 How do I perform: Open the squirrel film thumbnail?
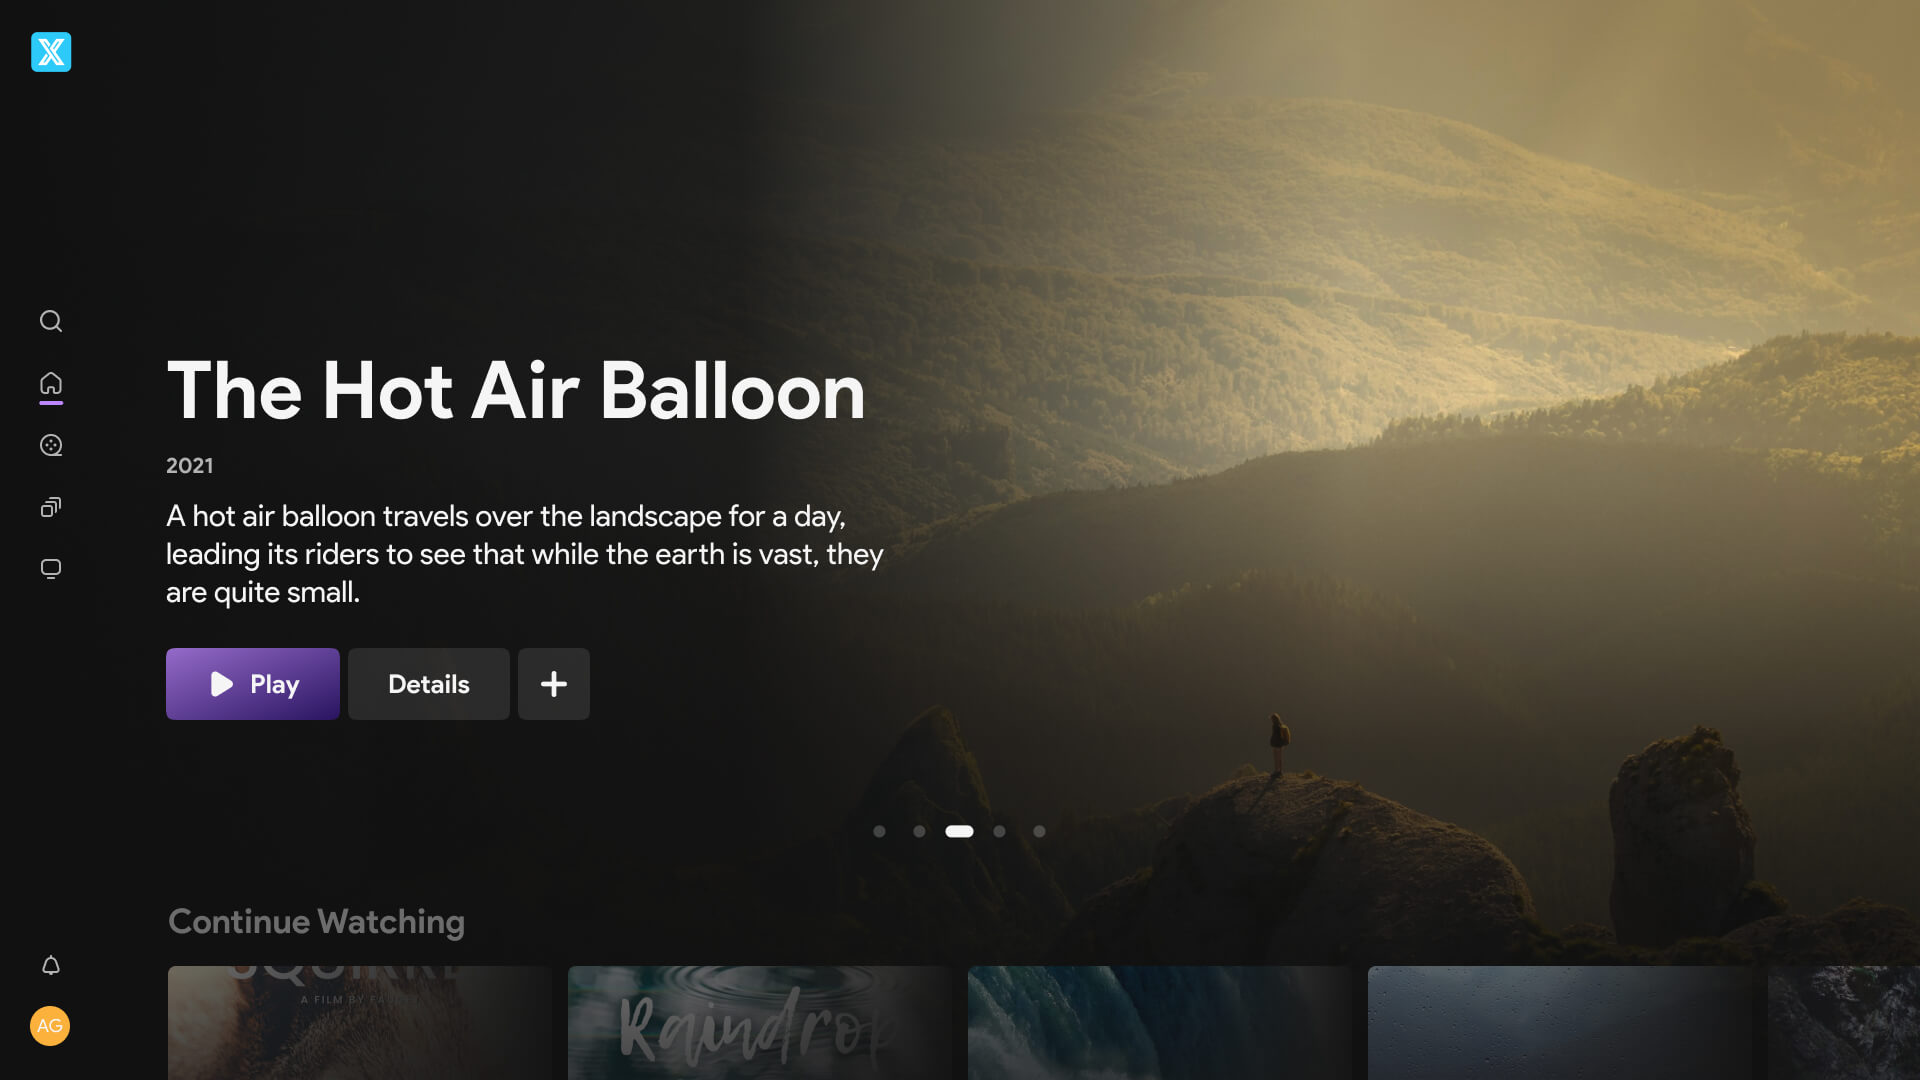[360, 1023]
